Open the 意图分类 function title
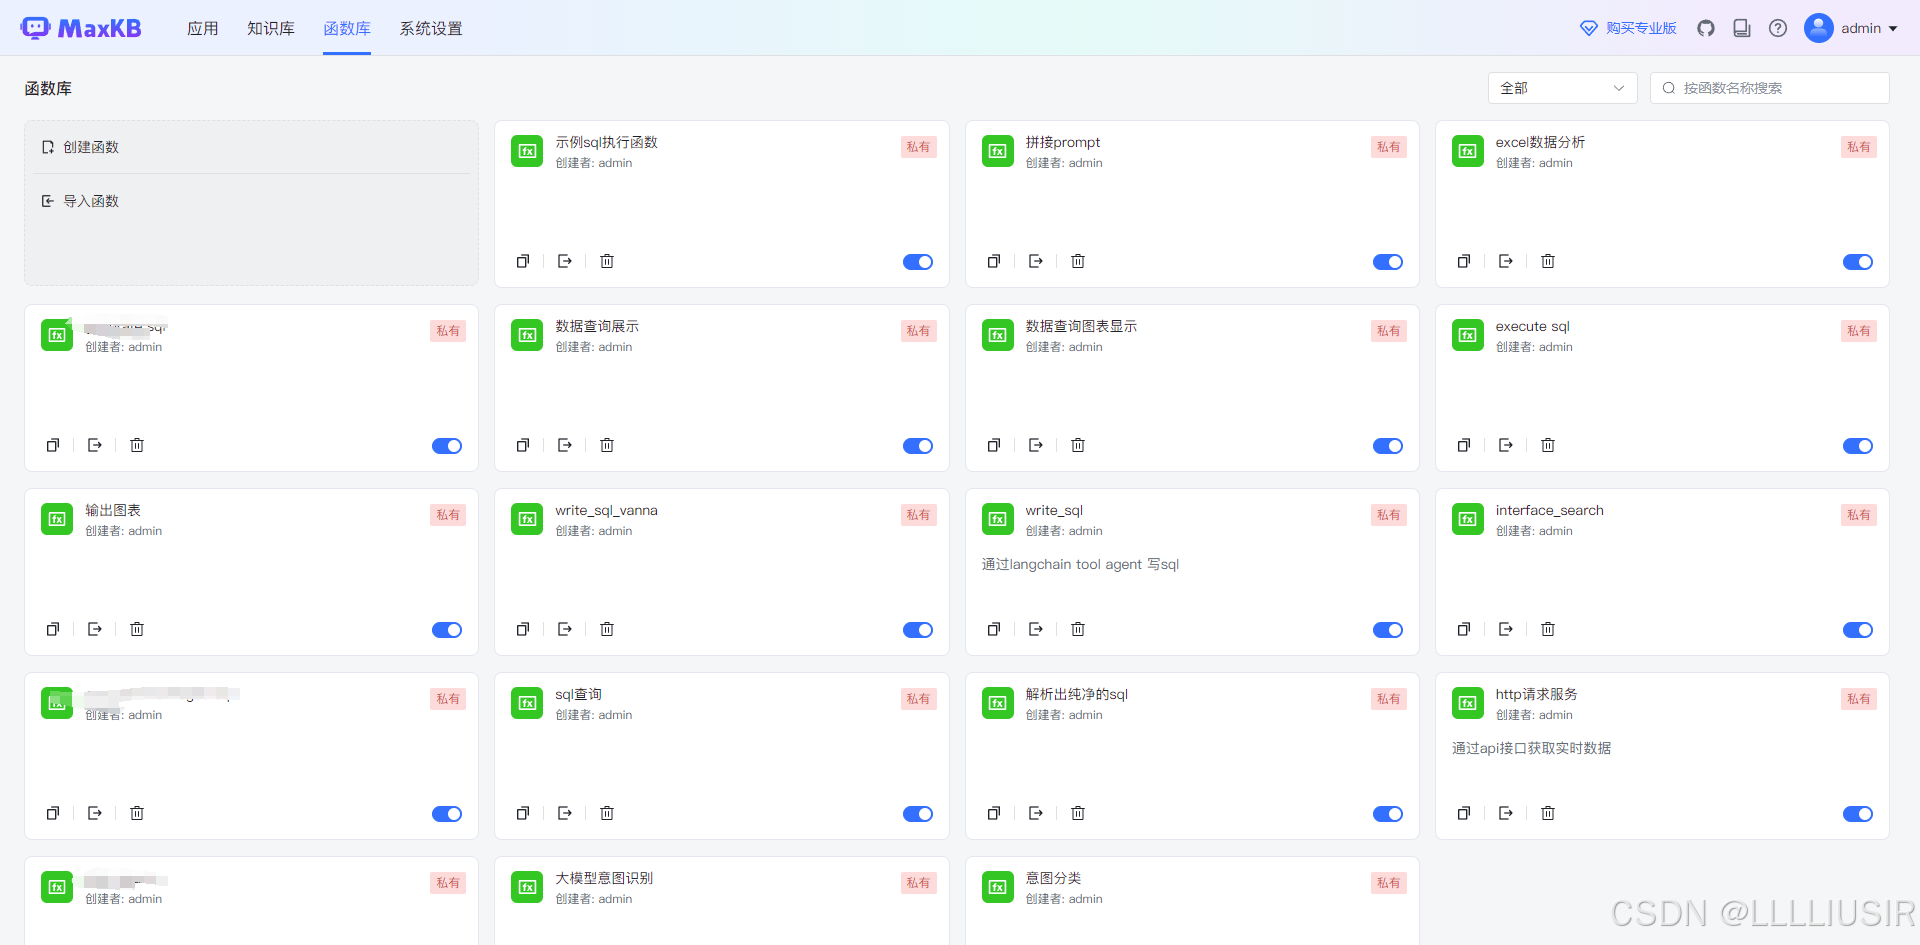Image resolution: width=1920 pixels, height=945 pixels. pos(1053,878)
